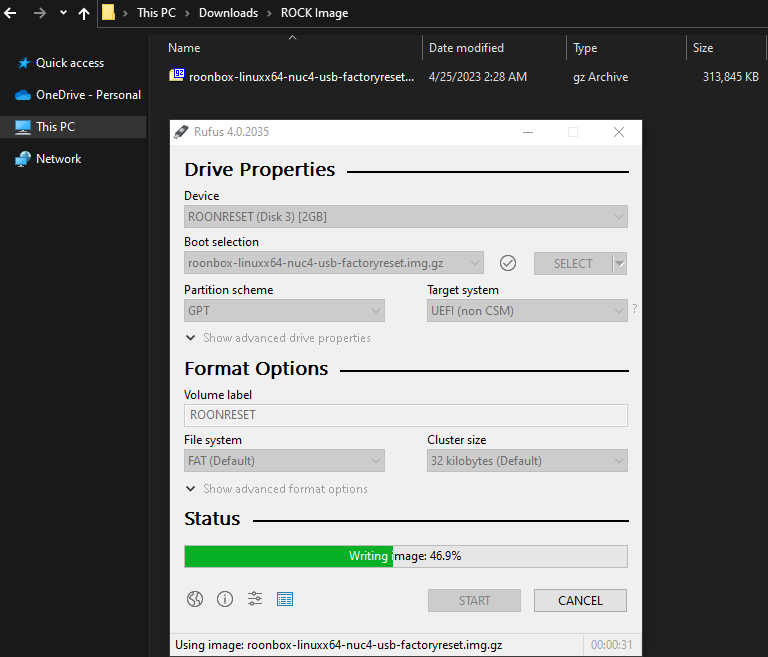This screenshot has width=768, height=657.
Task: Go forward with Explorer forward arrow
Action: click(x=40, y=13)
